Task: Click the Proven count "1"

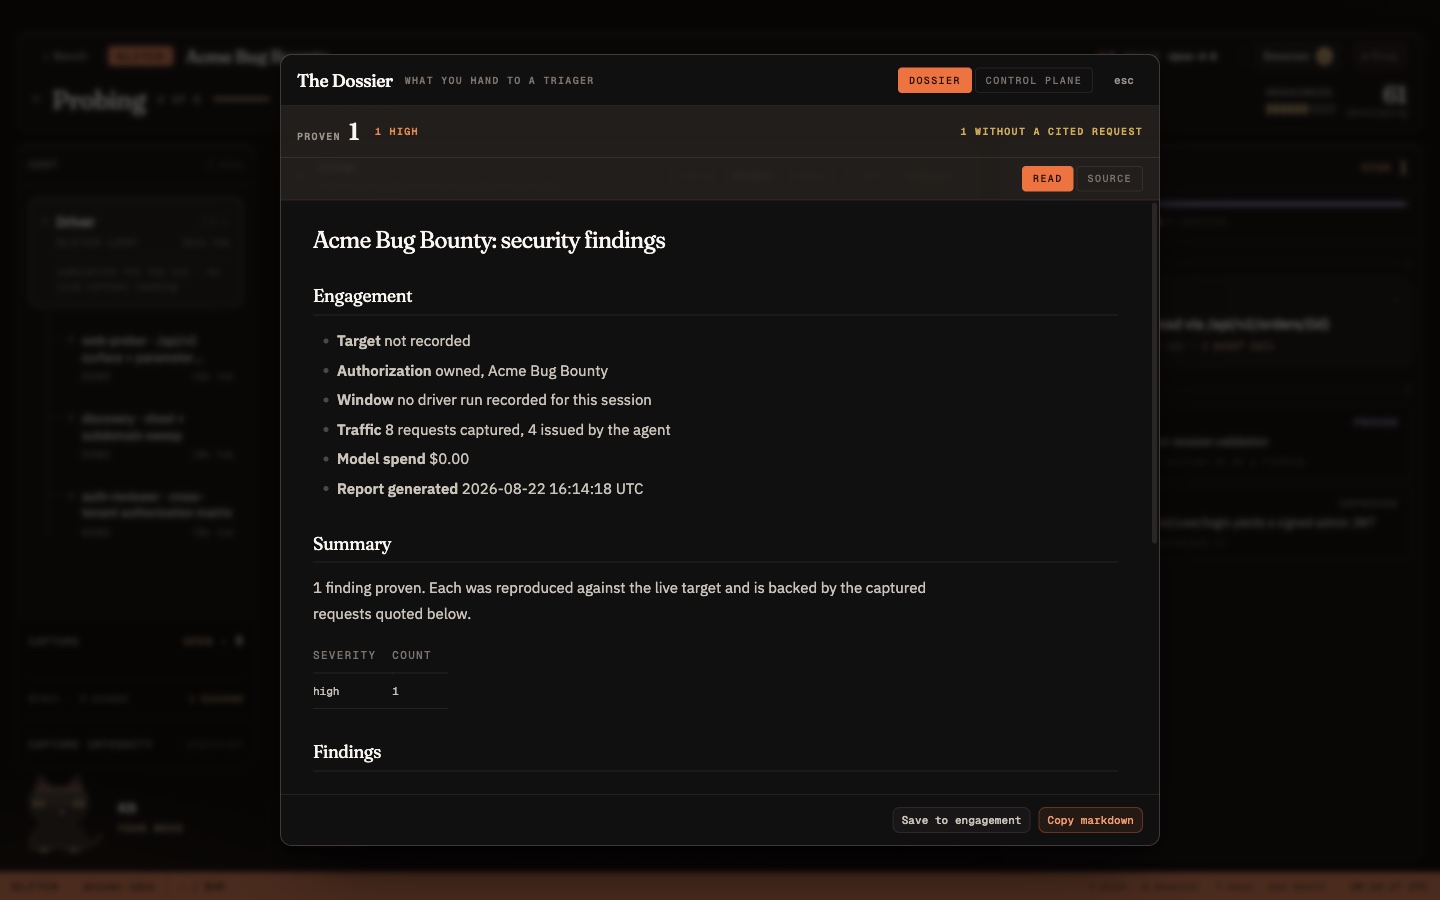Action: click(354, 131)
